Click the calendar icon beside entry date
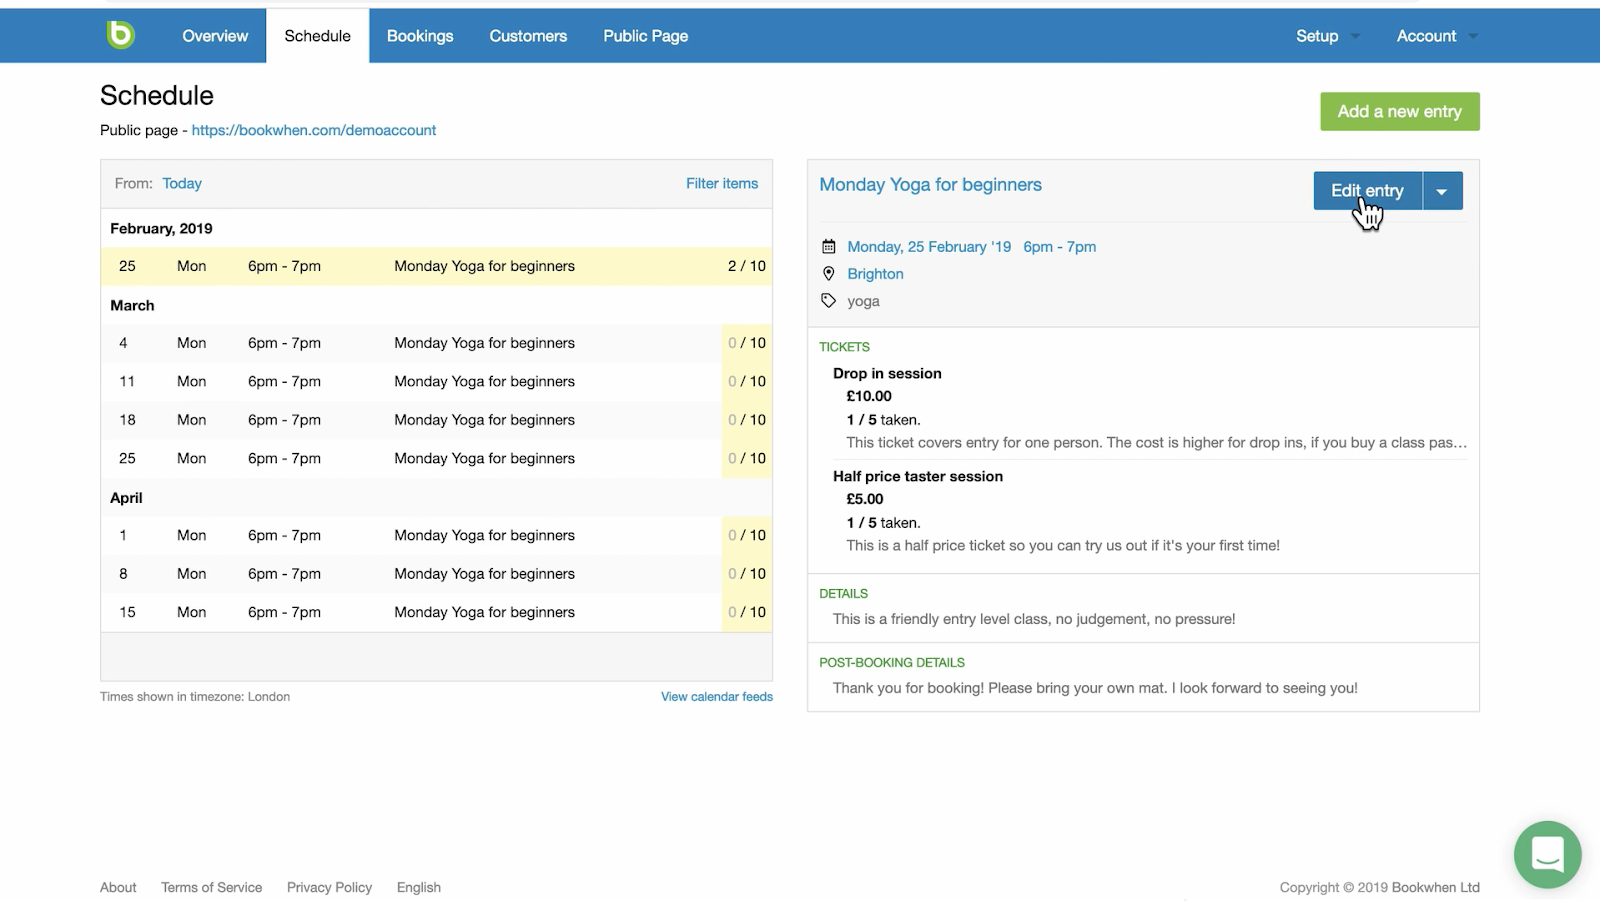The width and height of the screenshot is (1600, 901). point(828,247)
